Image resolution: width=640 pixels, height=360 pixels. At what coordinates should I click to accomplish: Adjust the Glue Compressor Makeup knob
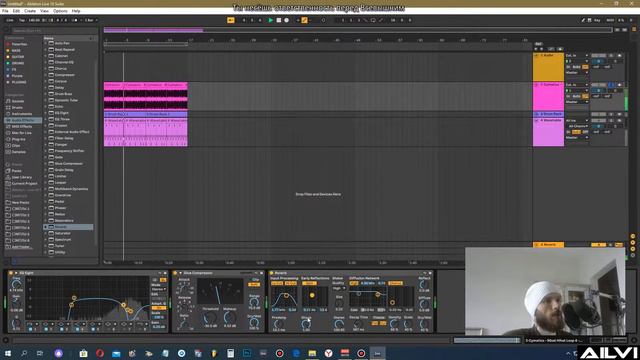click(x=230, y=318)
